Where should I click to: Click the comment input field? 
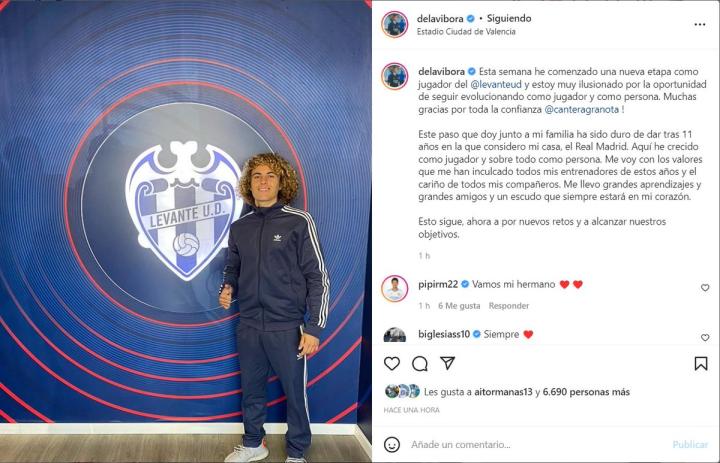click(537, 444)
